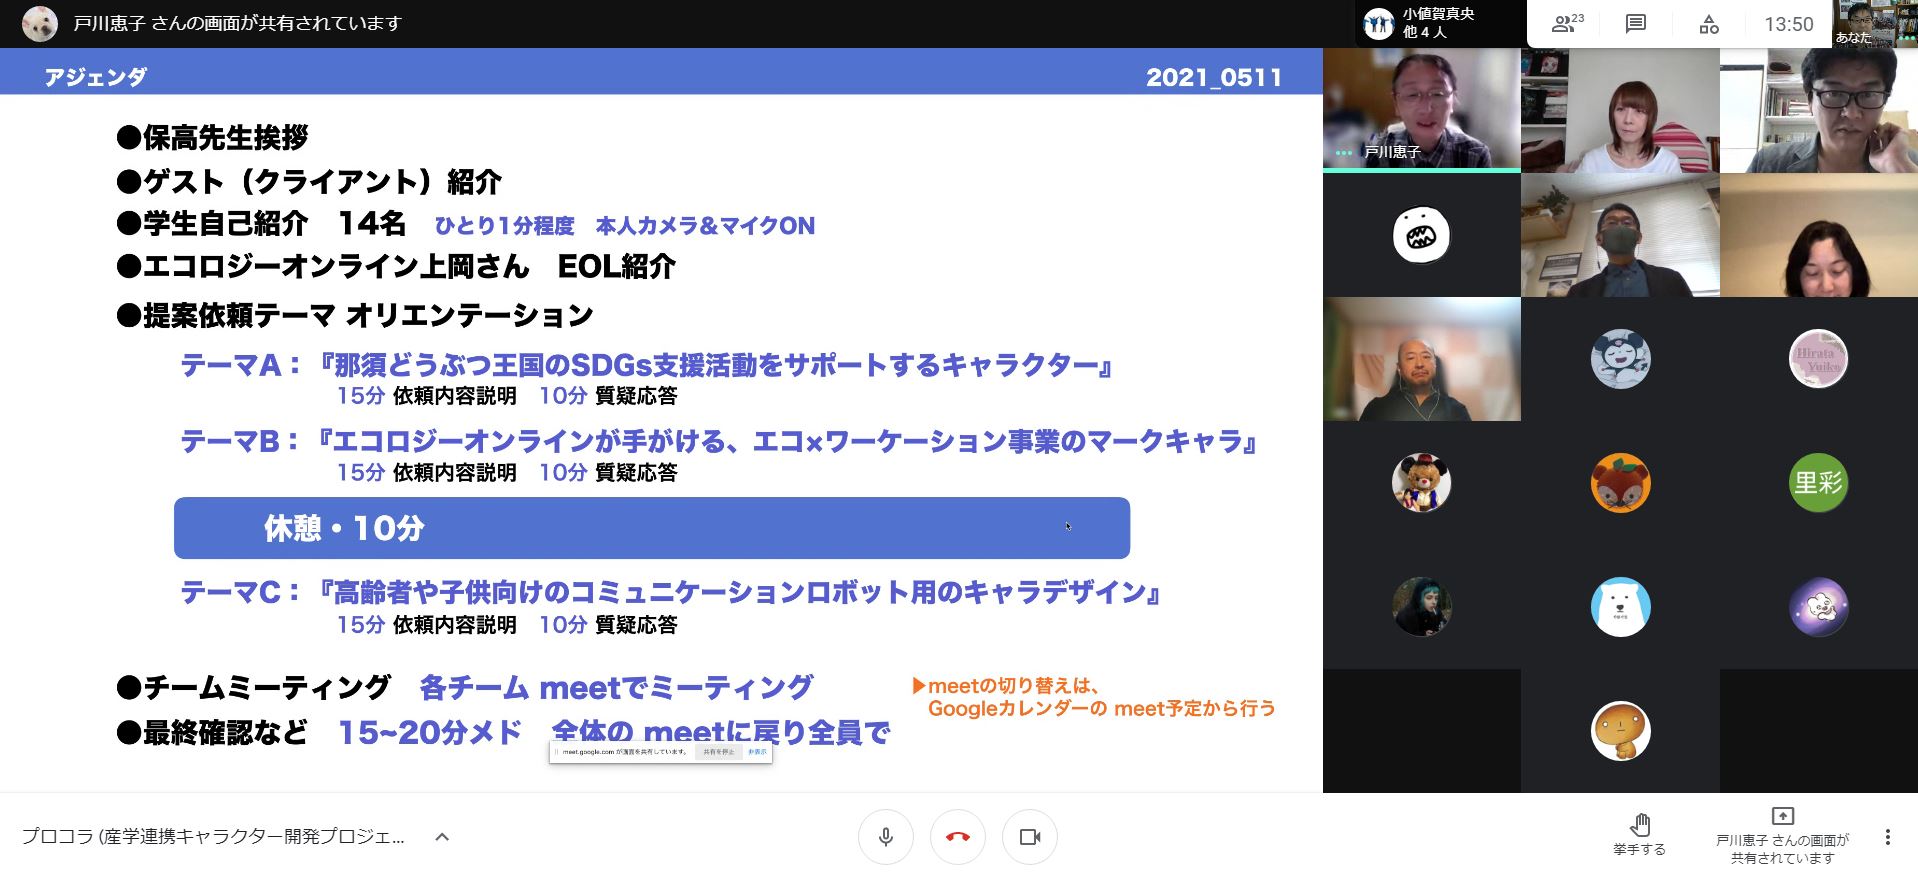Select the white ghost doodle avatar tile

pos(1421,234)
